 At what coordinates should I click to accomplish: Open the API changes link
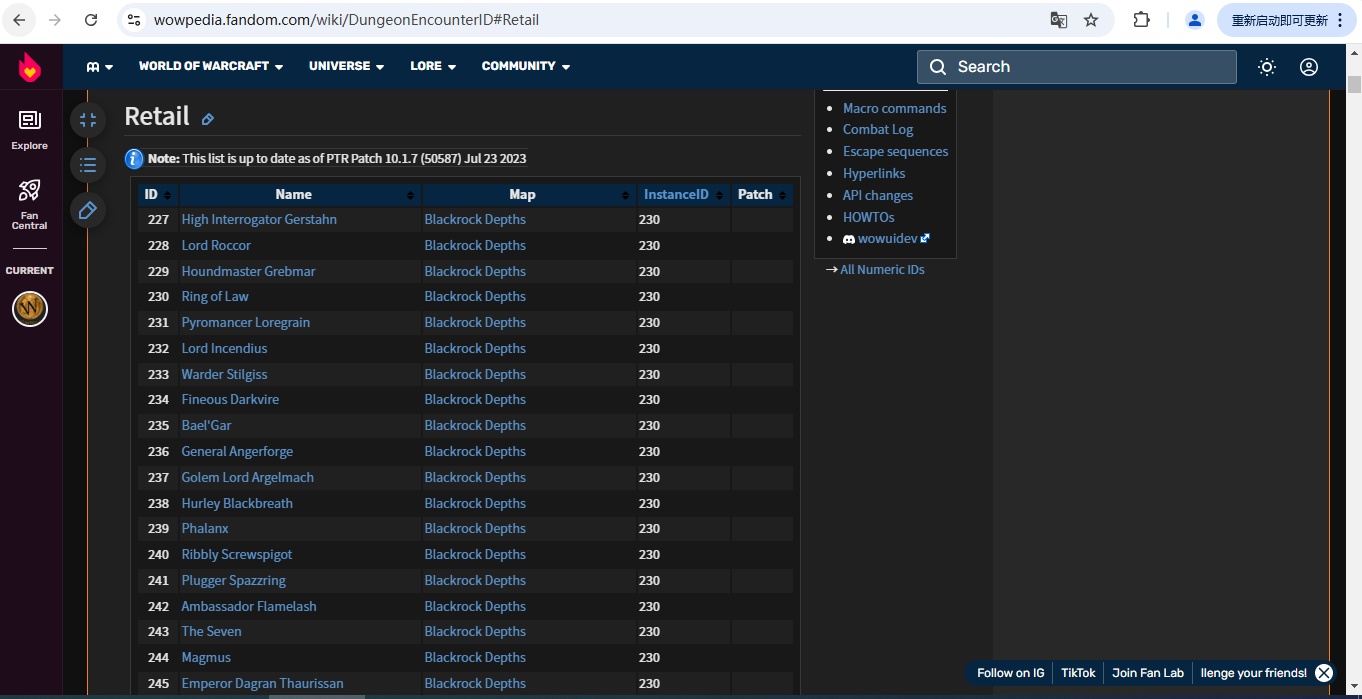click(x=878, y=195)
